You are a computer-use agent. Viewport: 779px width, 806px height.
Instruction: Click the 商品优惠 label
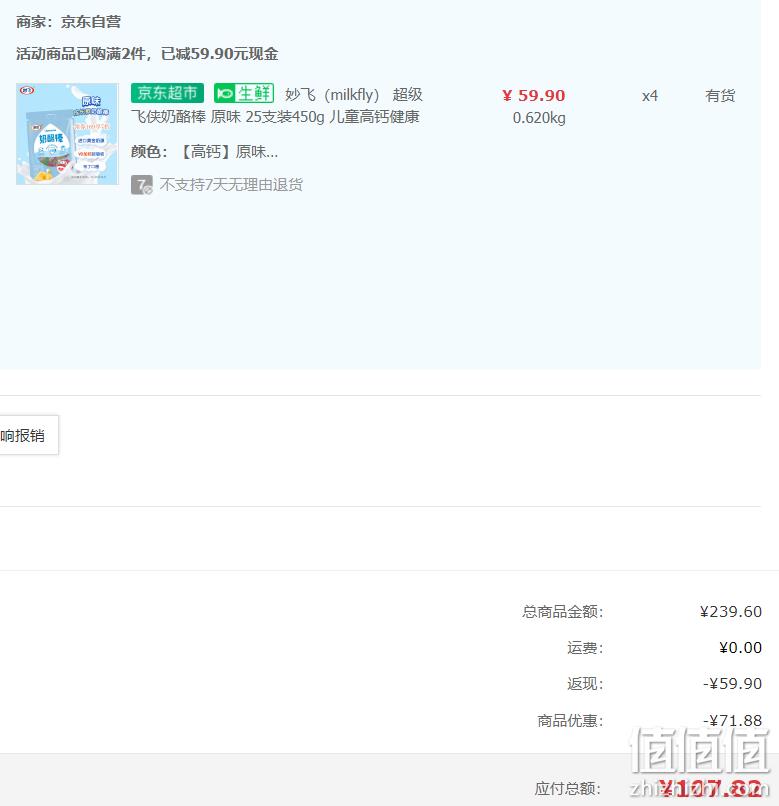(x=570, y=721)
